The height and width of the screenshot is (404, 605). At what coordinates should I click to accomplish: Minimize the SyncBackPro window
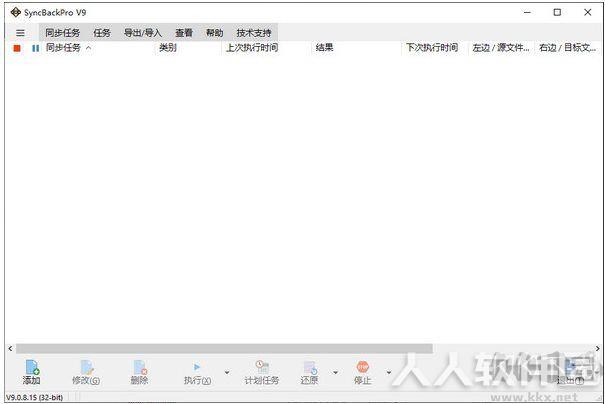point(527,12)
